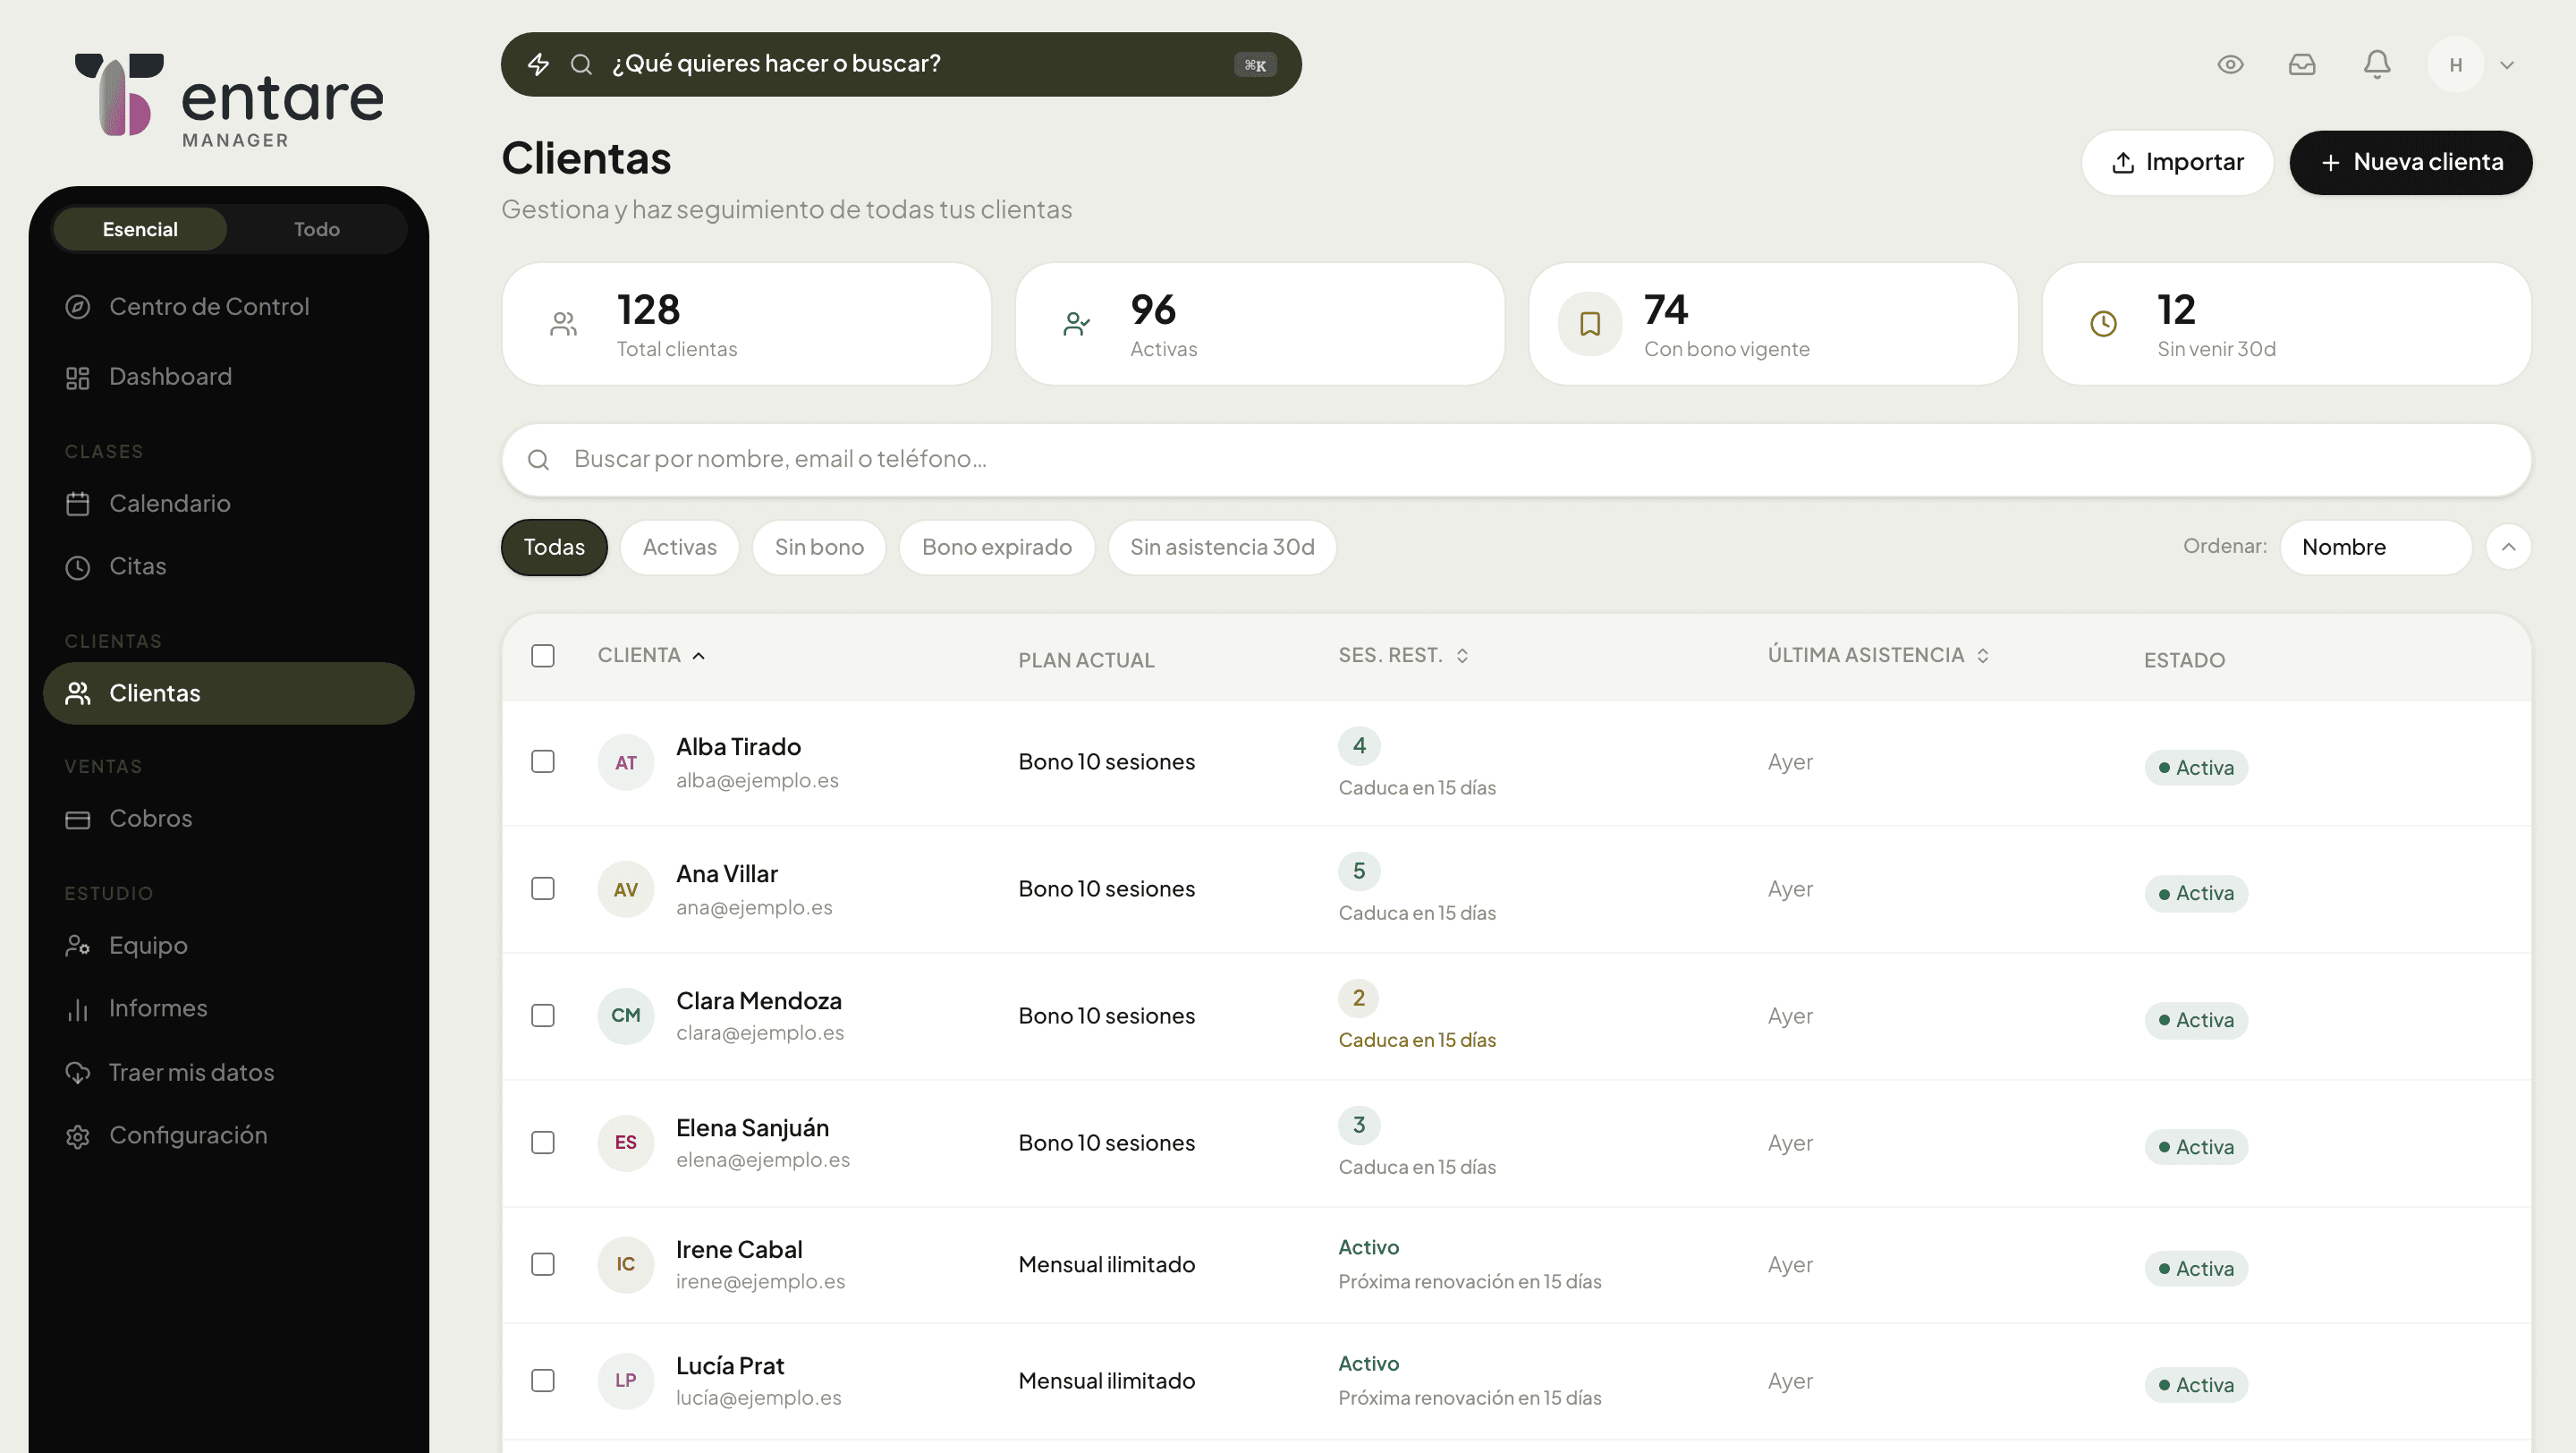Sort by Última asistencia column
Screen dimensions: 2576x1453
coord(1879,655)
